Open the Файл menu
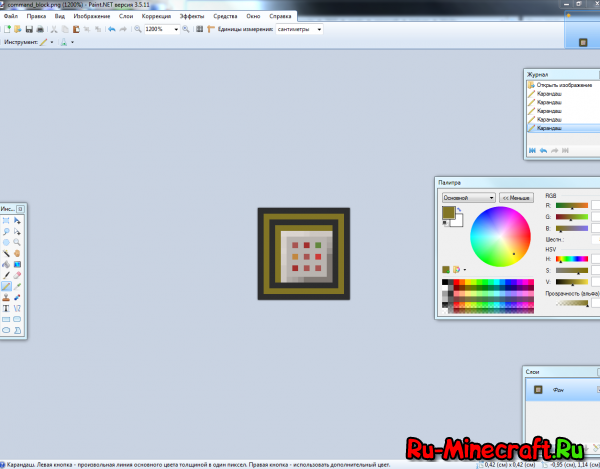600x469 pixels. (x=11, y=16)
